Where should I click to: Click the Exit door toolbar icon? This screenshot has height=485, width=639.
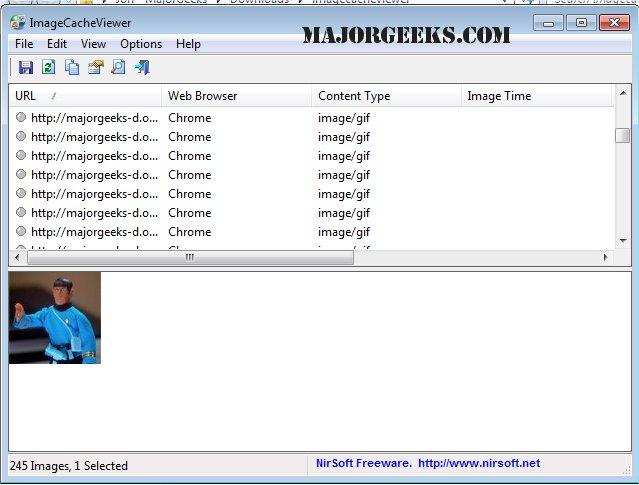[x=142, y=67]
